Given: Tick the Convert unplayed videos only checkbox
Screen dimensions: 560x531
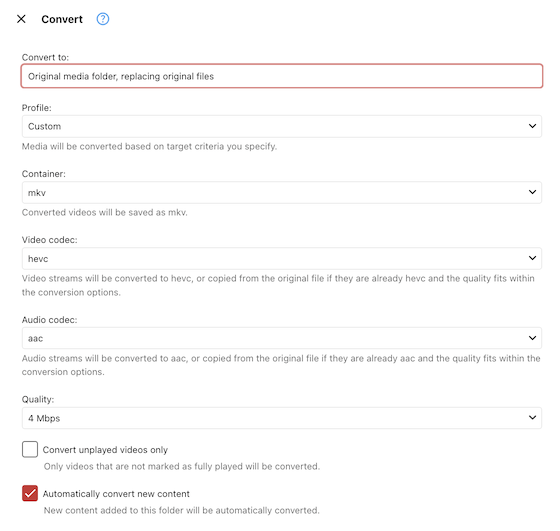Looking at the screenshot, I should pos(30,449).
